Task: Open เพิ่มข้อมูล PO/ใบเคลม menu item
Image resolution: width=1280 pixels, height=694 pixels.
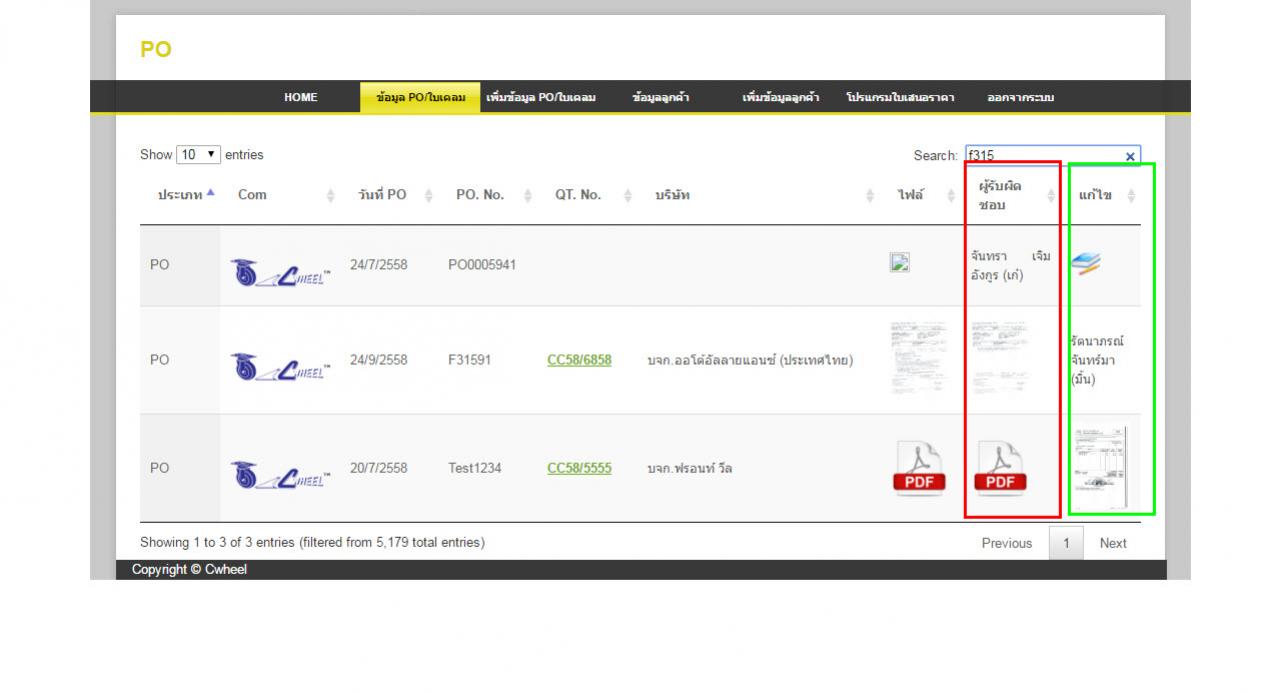Action: click(541, 97)
